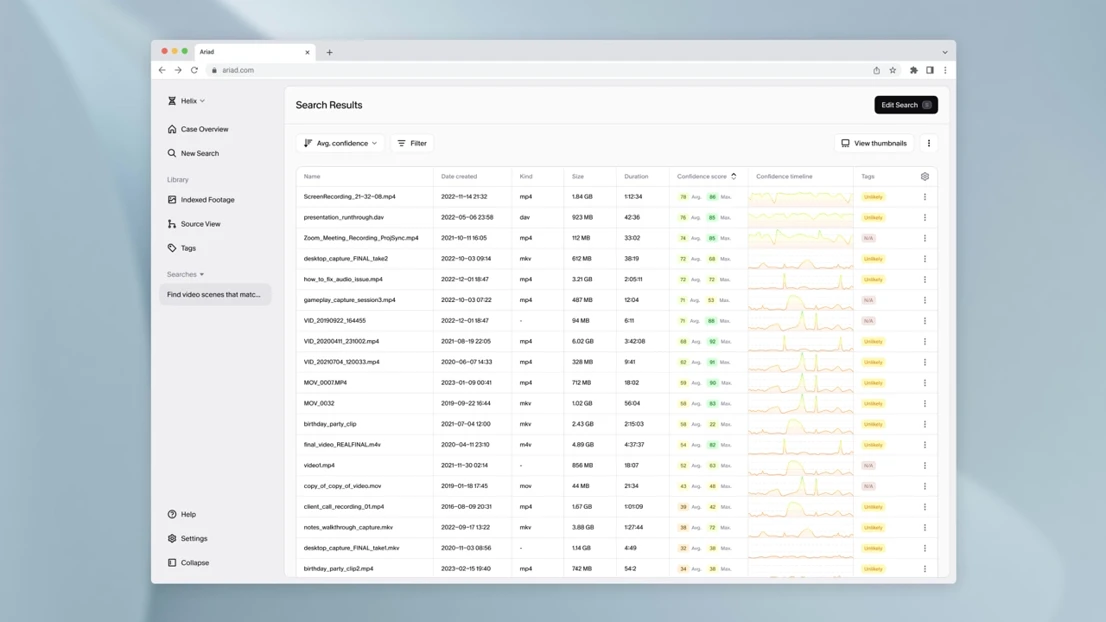The width and height of the screenshot is (1106, 622).
Task: Open the New Search page
Action: coord(199,153)
